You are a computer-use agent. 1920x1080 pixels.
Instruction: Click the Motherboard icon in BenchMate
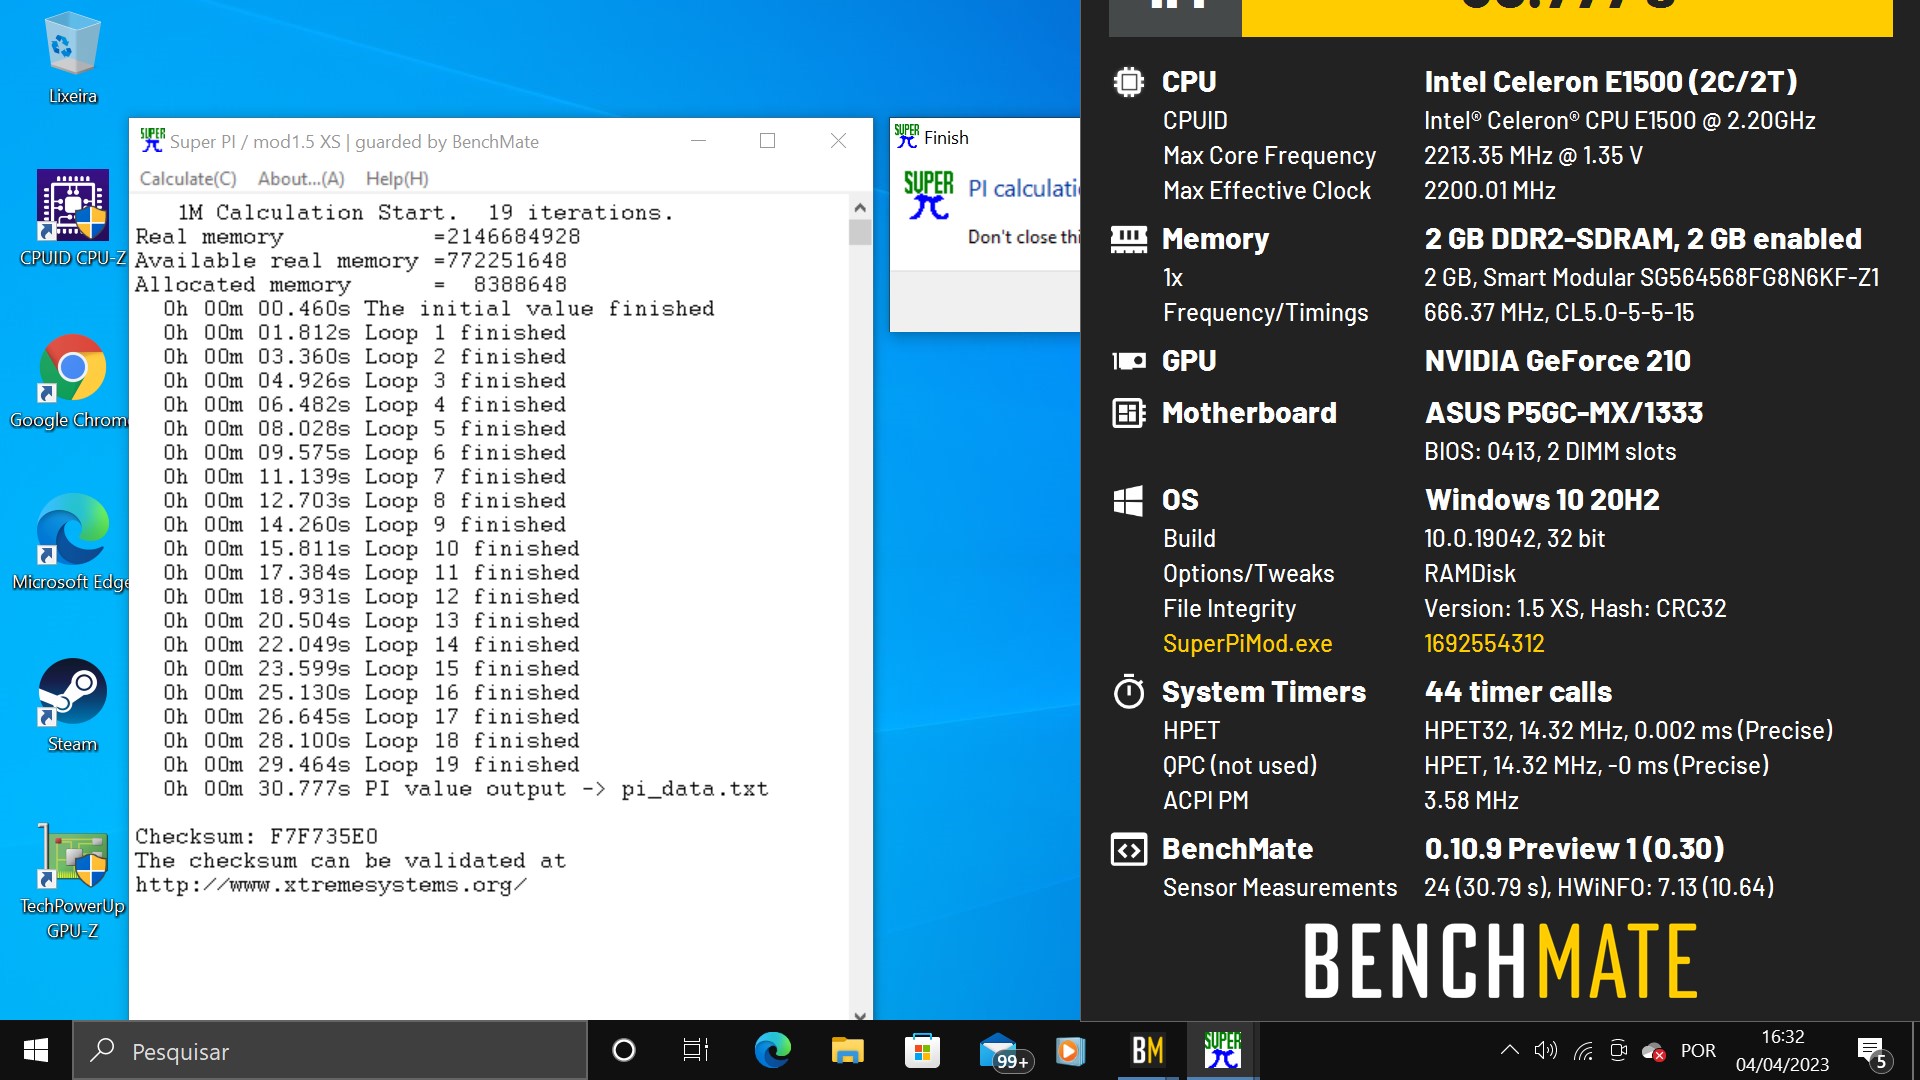(1129, 413)
